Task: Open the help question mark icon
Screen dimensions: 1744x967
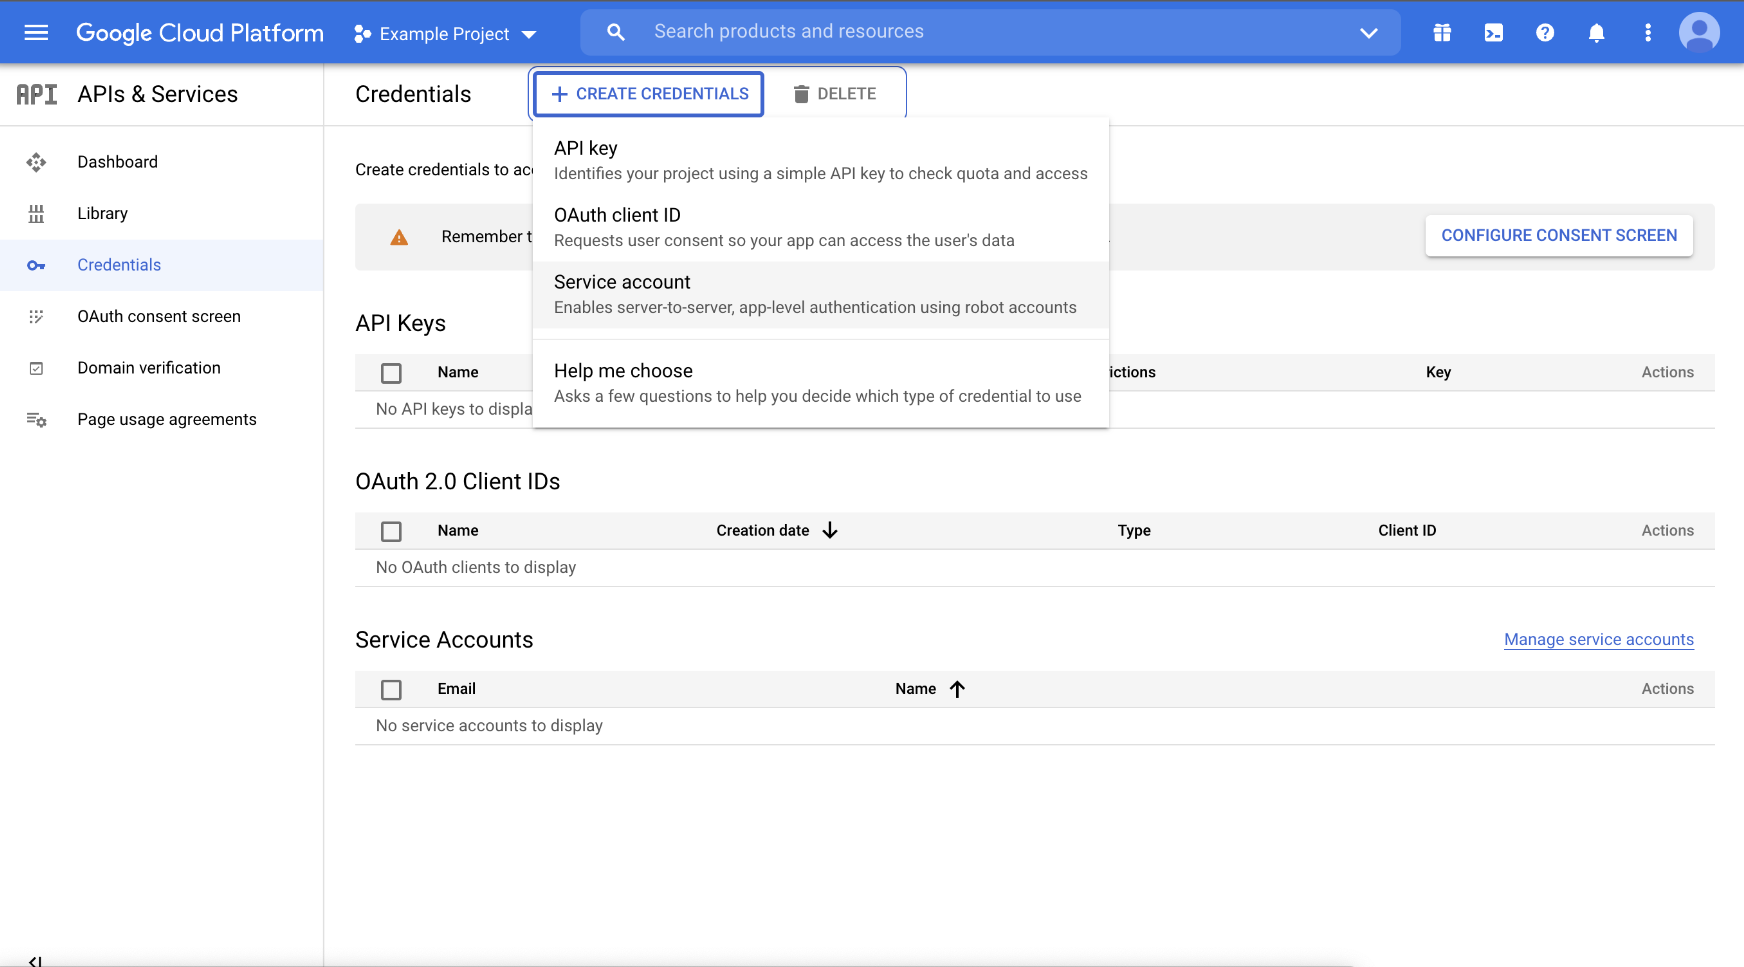Action: point(1545,33)
